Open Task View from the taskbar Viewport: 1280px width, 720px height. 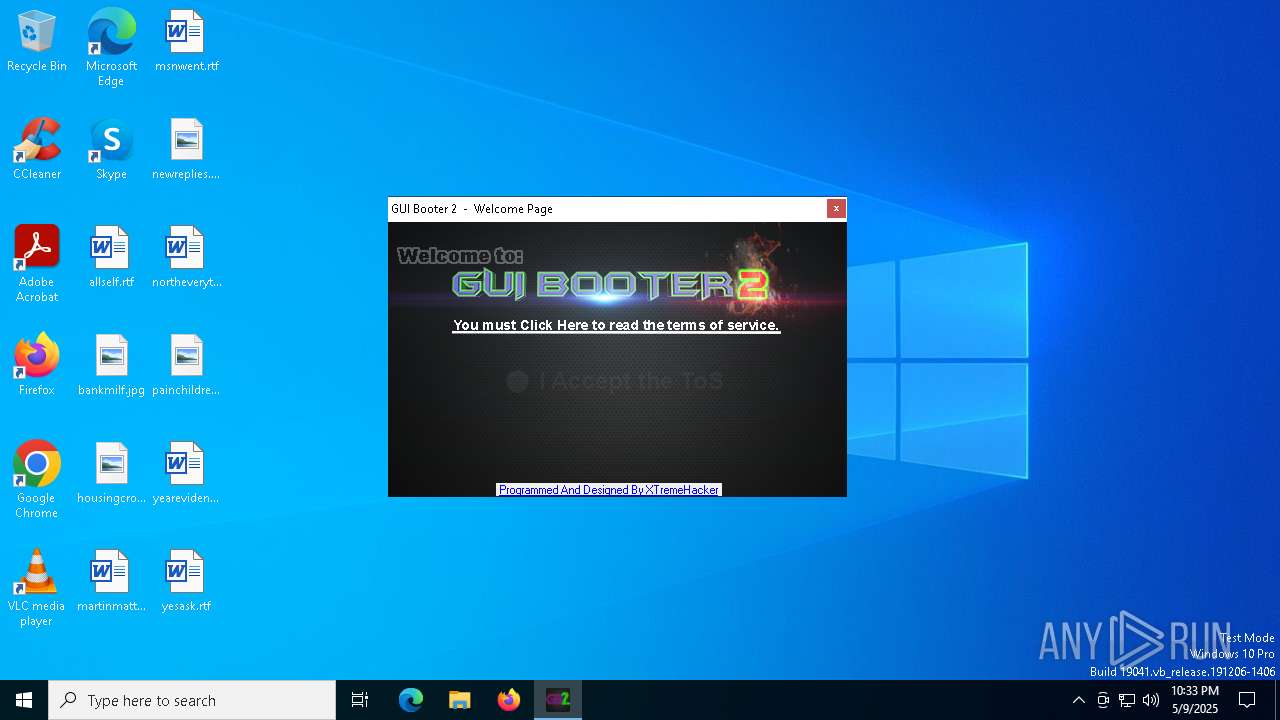coord(360,700)
